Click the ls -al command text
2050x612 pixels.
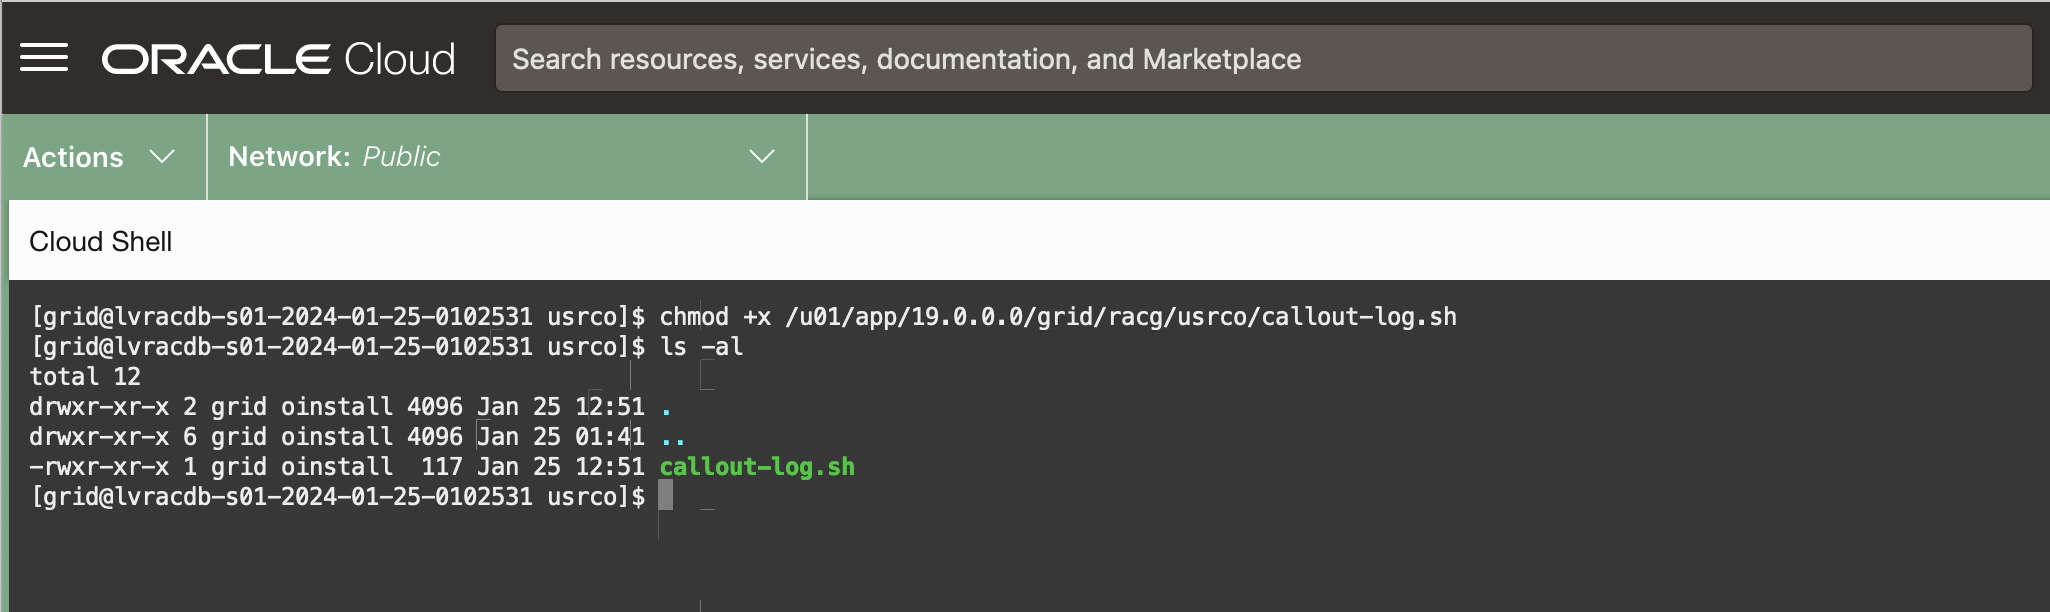coord(701,347)
